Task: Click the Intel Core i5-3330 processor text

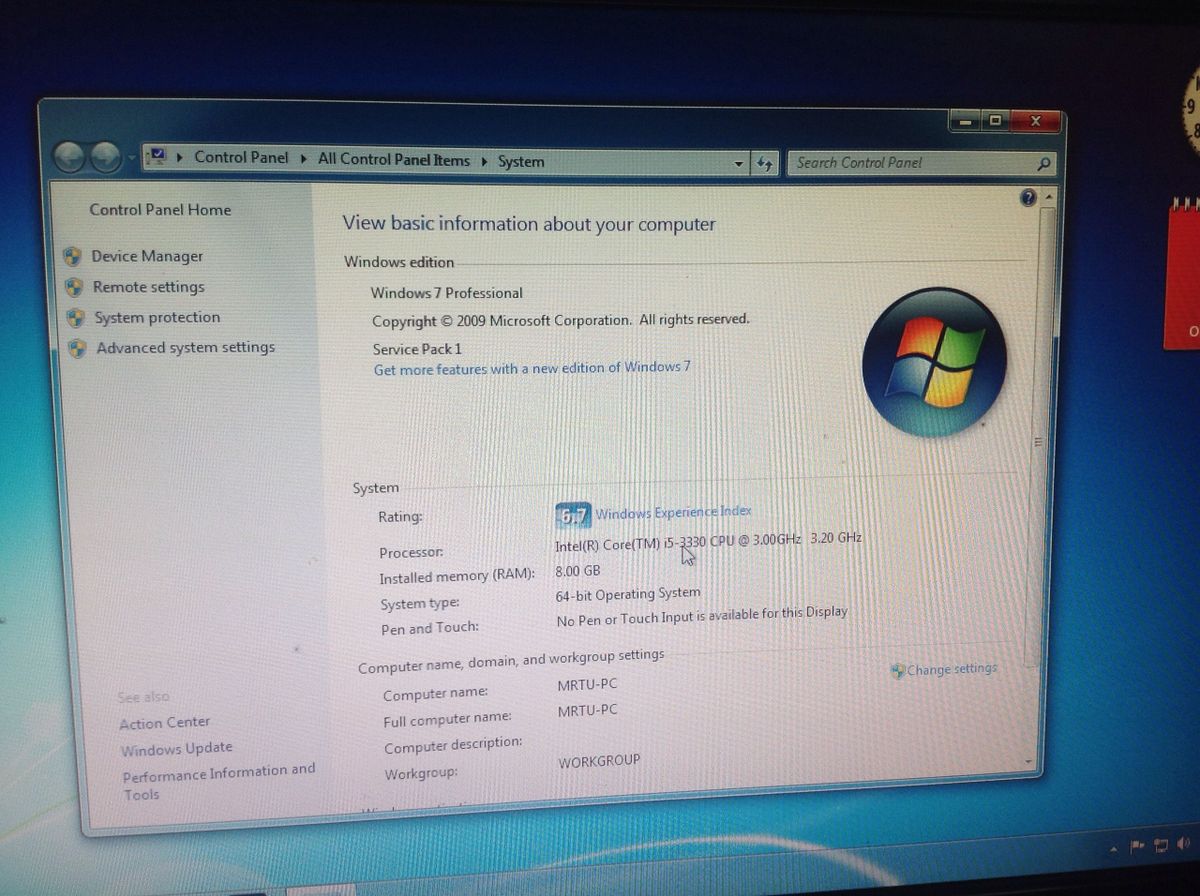Action: [708, 541]
